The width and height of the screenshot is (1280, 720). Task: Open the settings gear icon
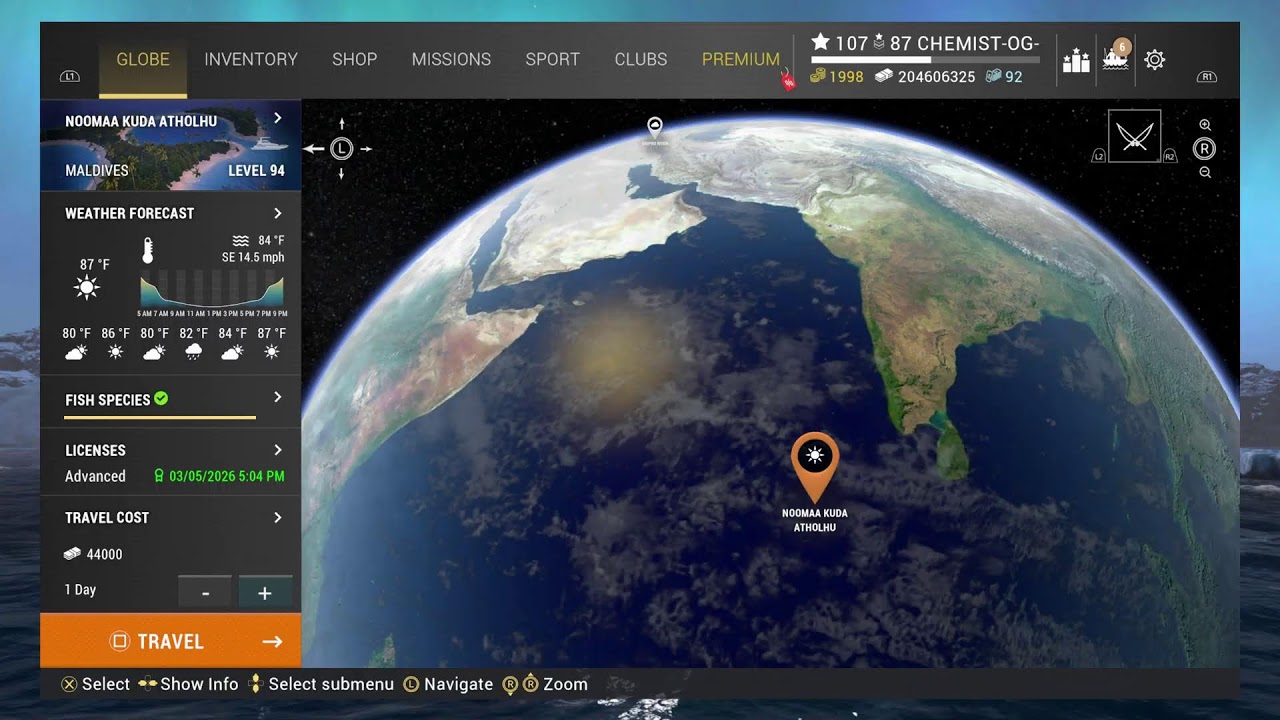(x=1155, y=60)
